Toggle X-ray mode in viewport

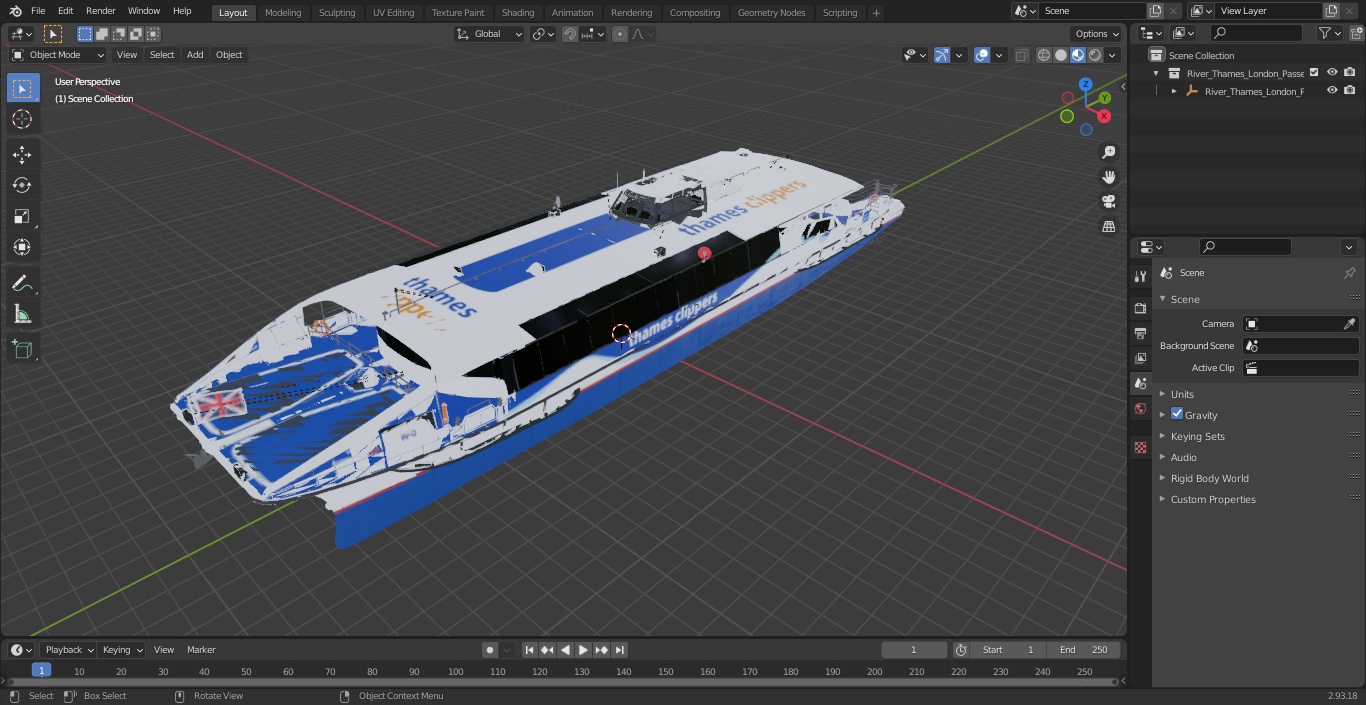pos(1021,56)
